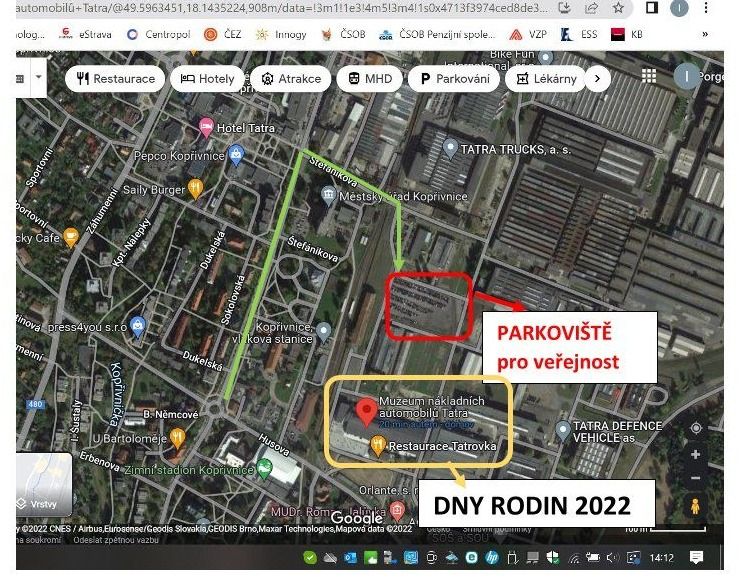Center map on my location

pos(696,428)
